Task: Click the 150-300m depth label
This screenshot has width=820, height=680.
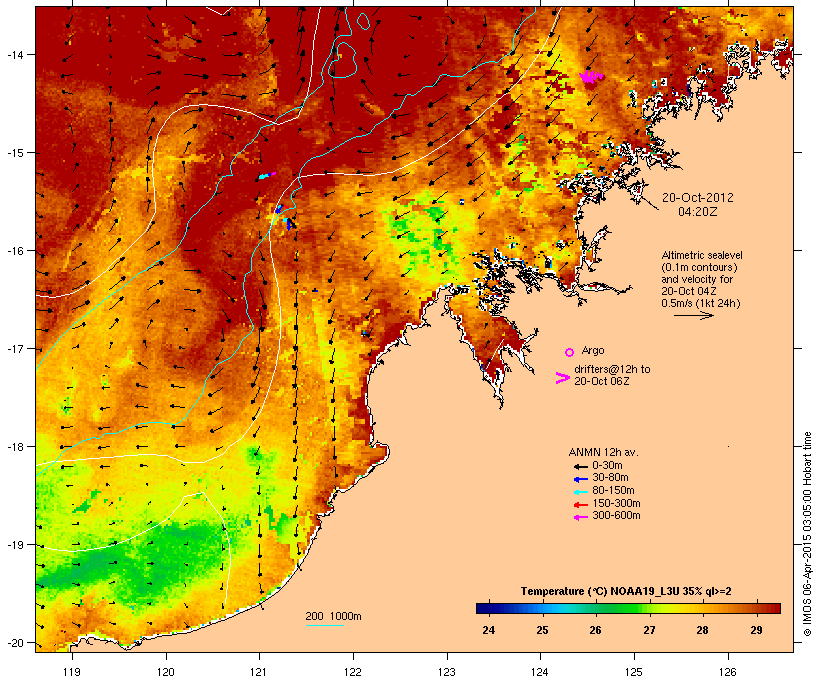Action: [616, 503]
